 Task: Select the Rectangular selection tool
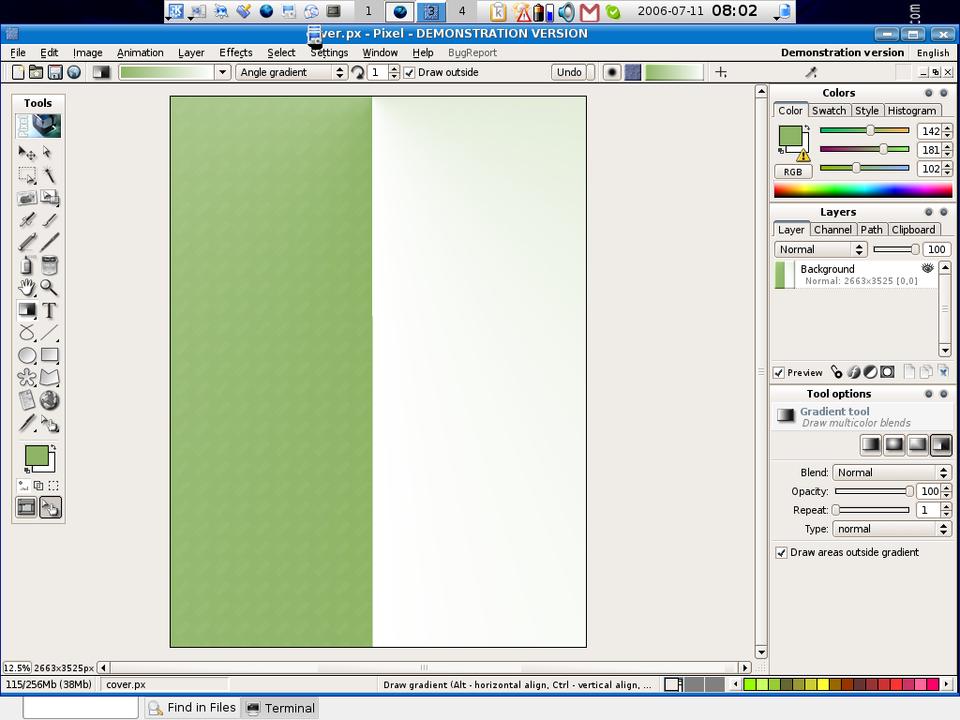27,175
